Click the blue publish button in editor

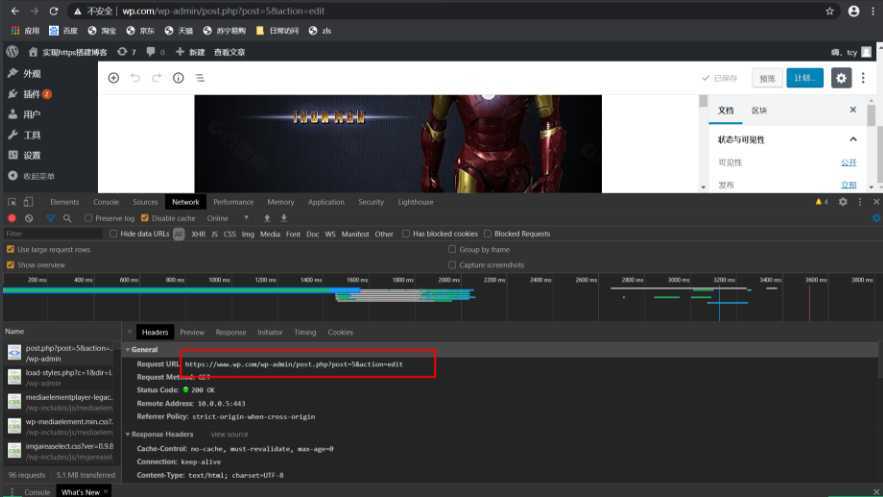[x=805, y=78]
